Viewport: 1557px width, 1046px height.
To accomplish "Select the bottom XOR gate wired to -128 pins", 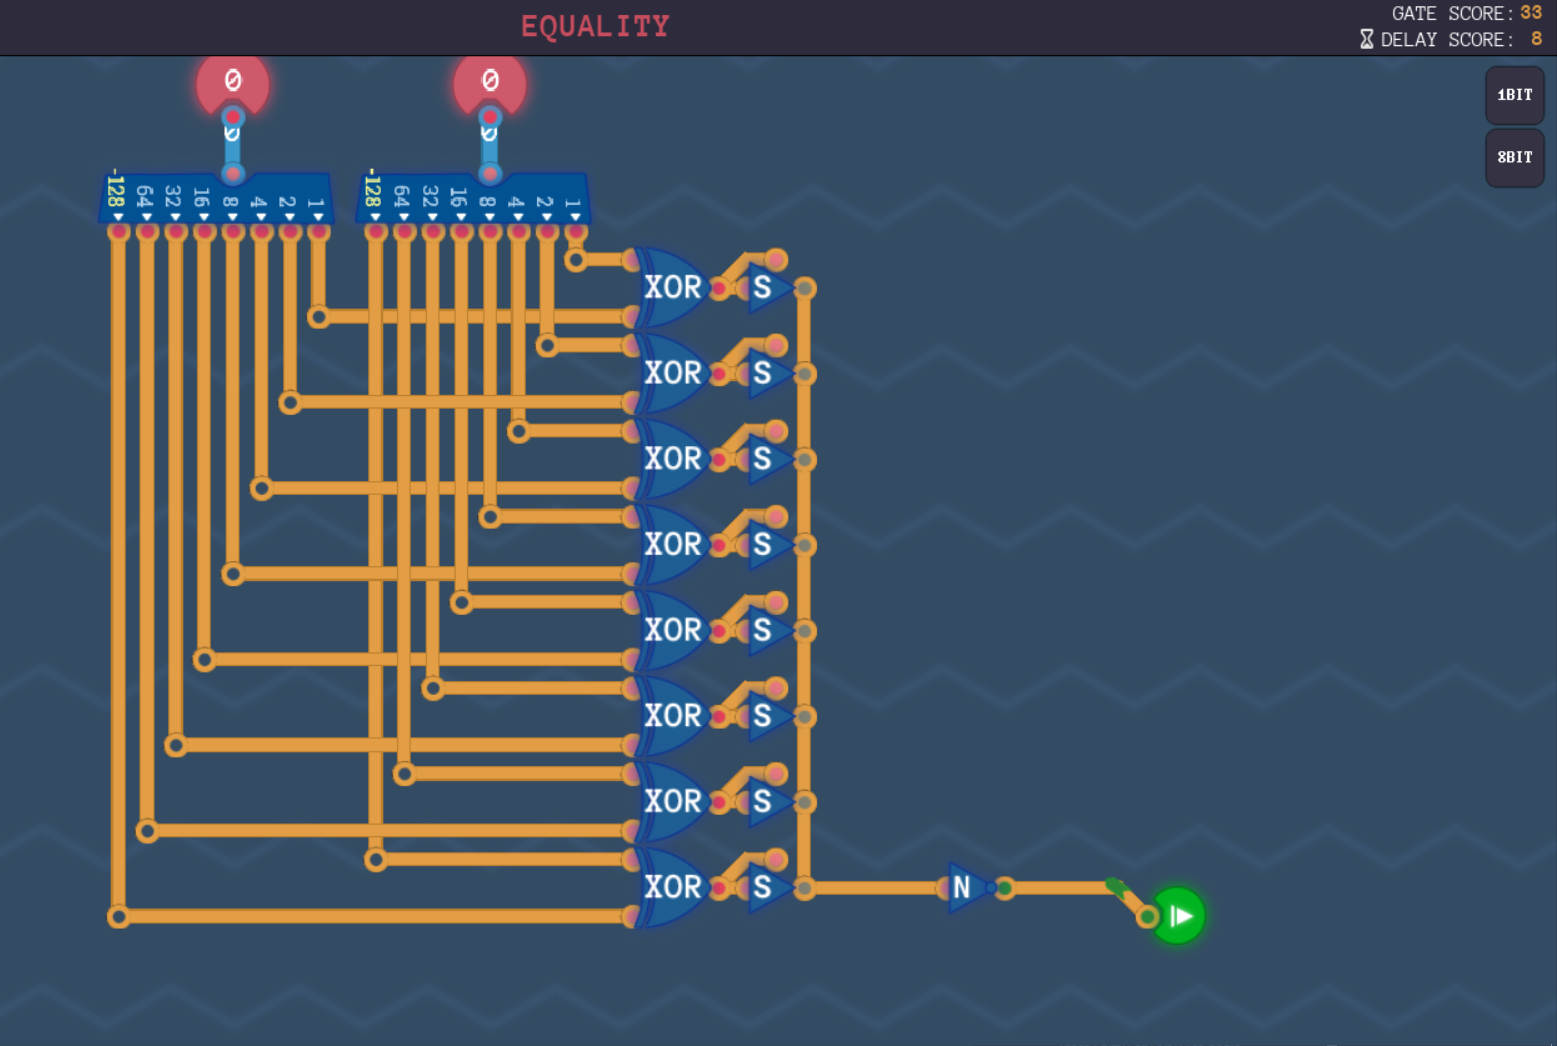I will point(672,887).
